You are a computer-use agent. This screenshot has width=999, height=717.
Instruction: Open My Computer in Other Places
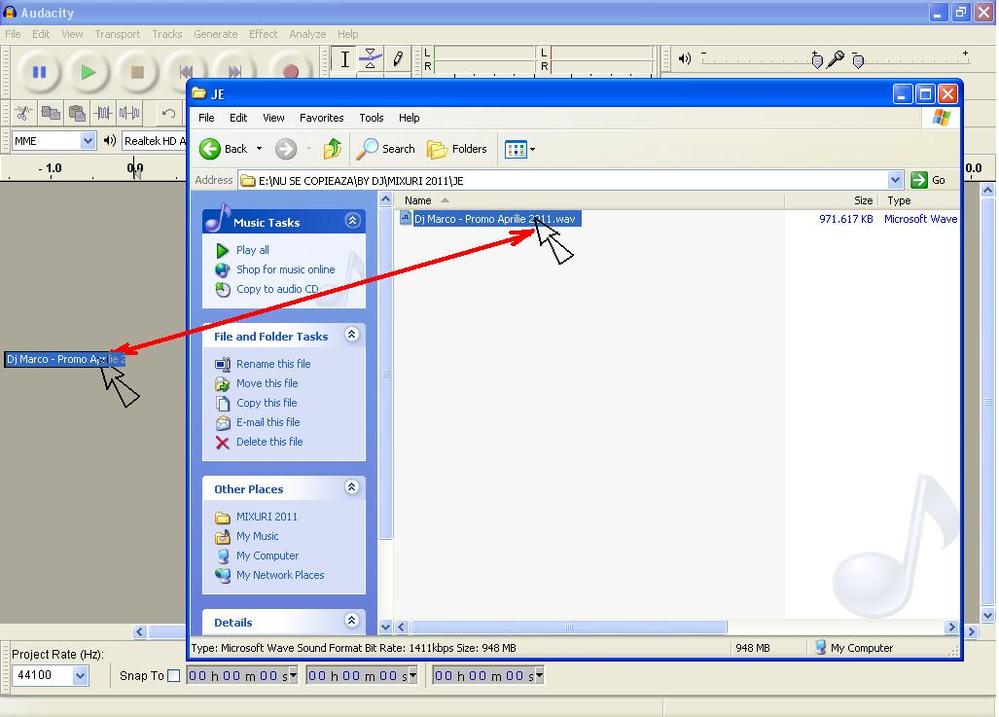(267, 556)
